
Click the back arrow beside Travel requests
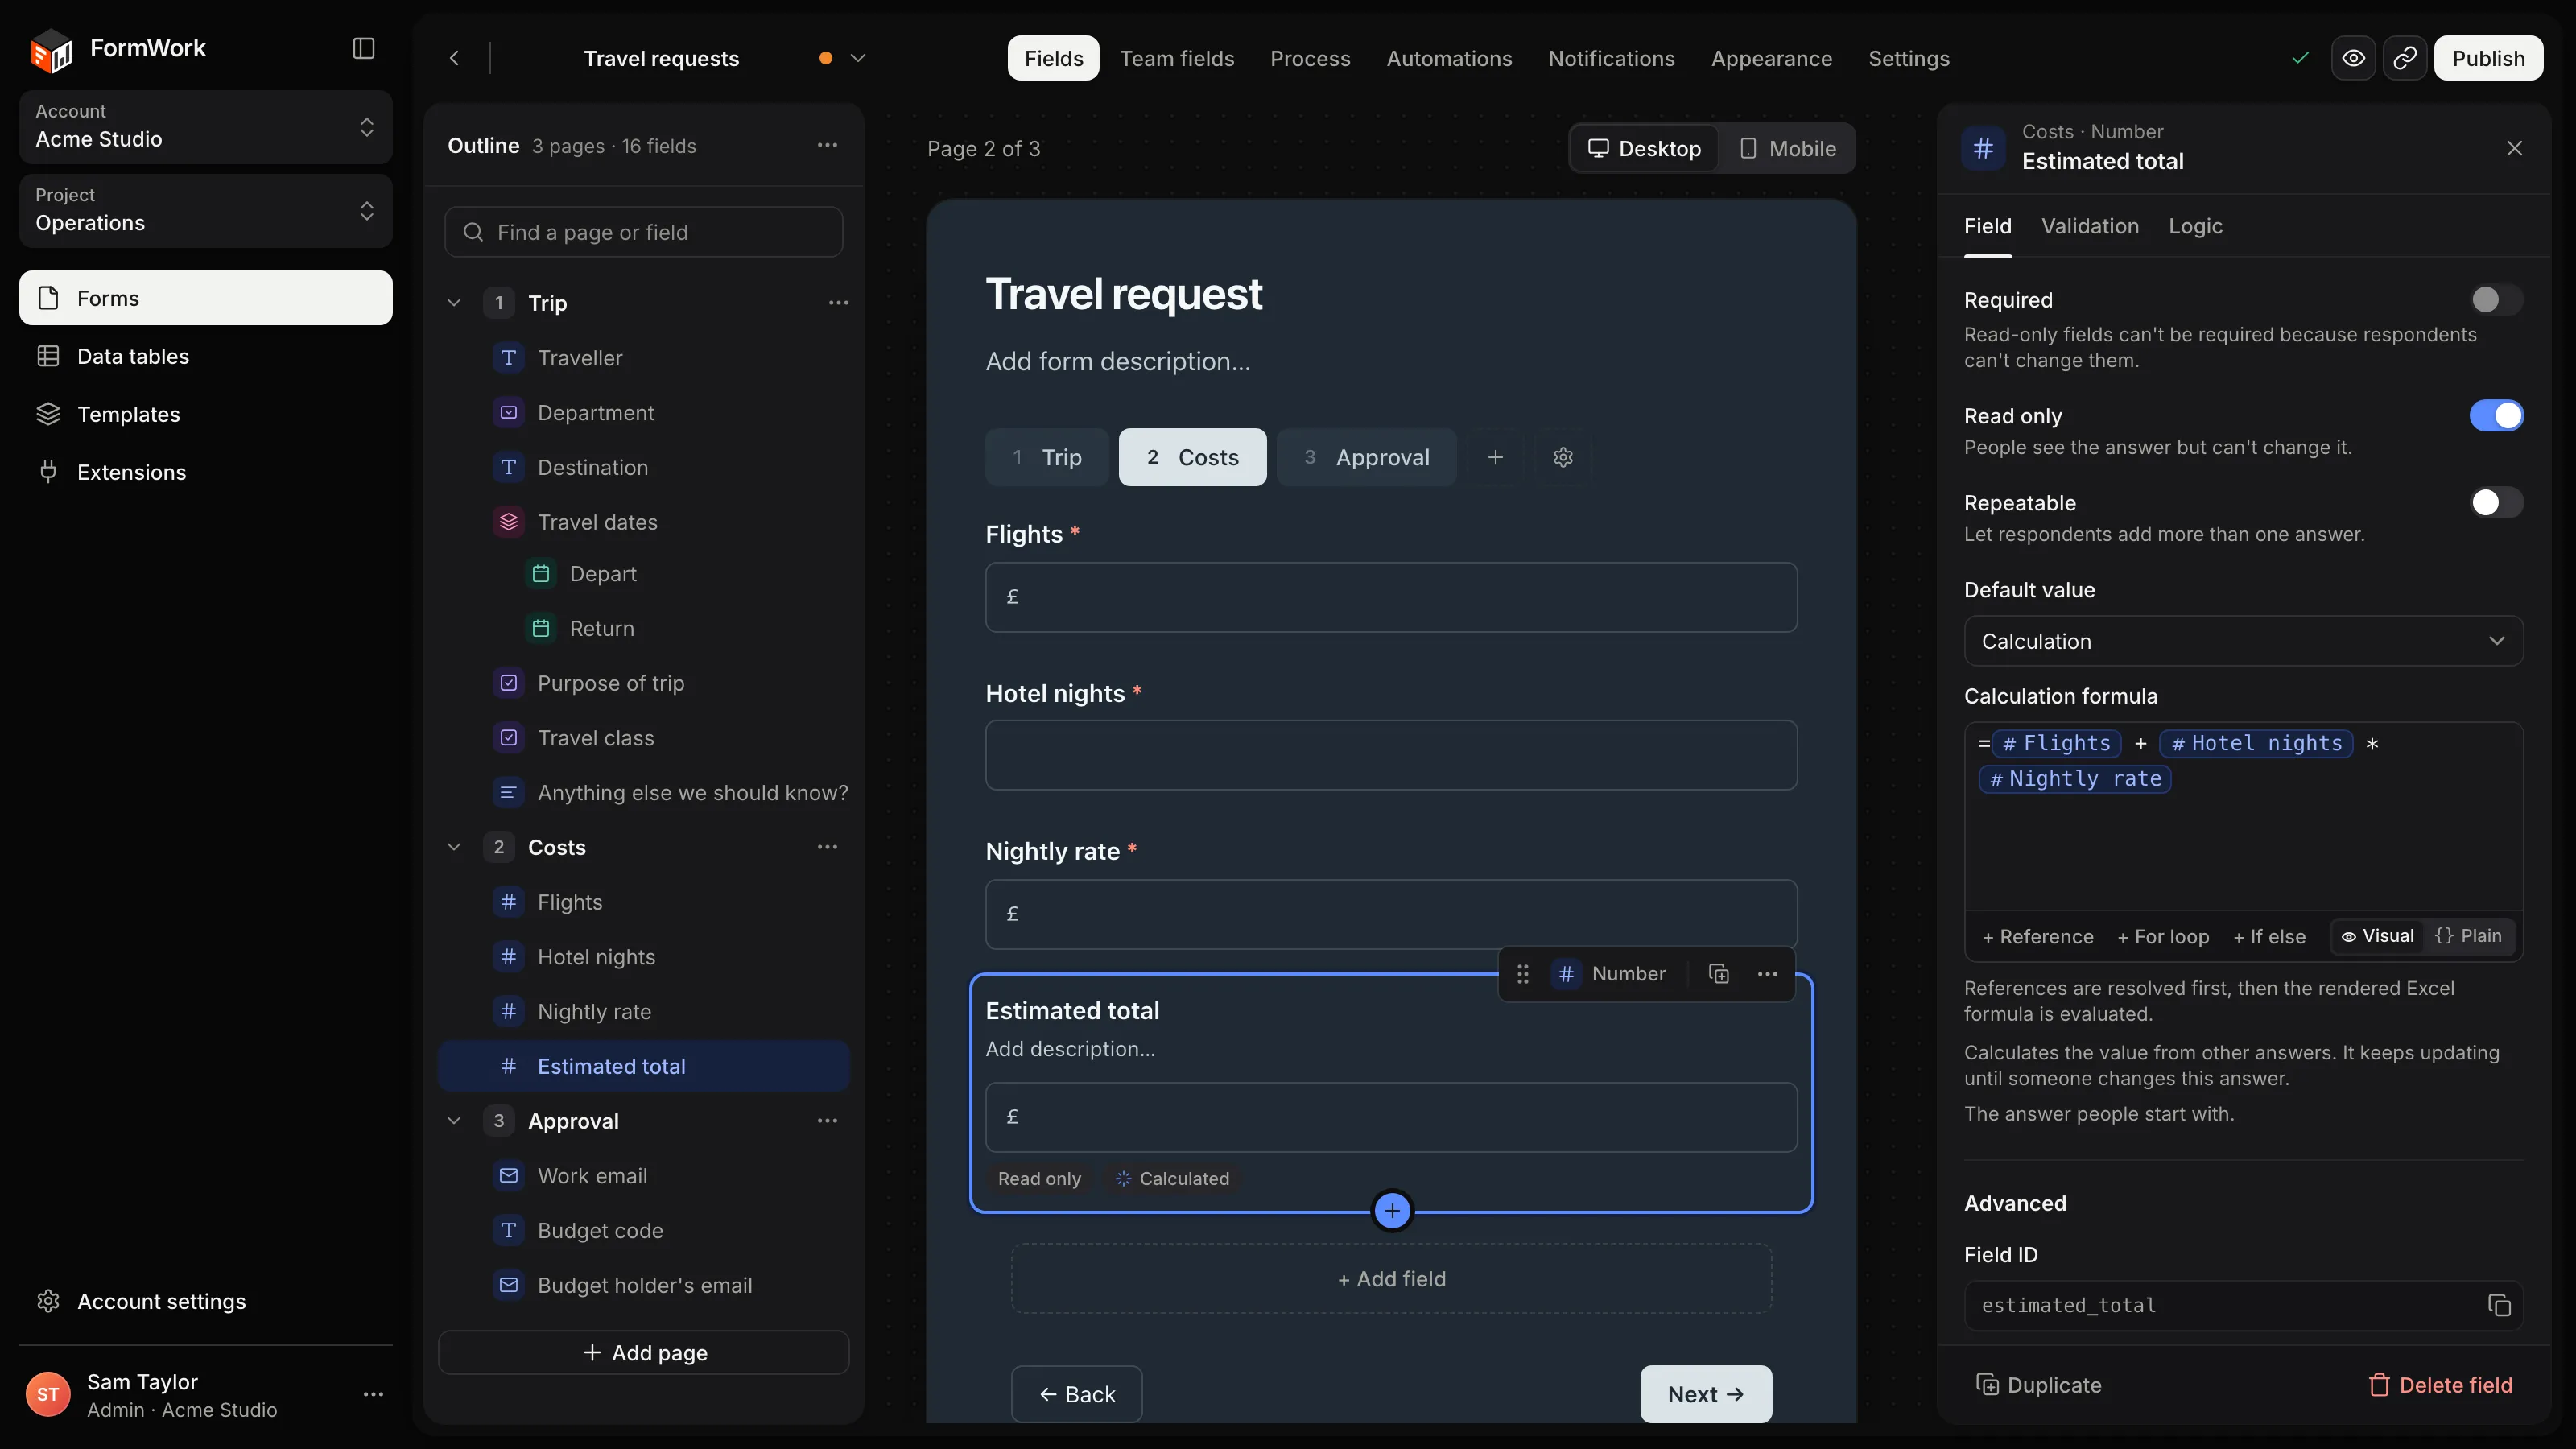point(454,58)
